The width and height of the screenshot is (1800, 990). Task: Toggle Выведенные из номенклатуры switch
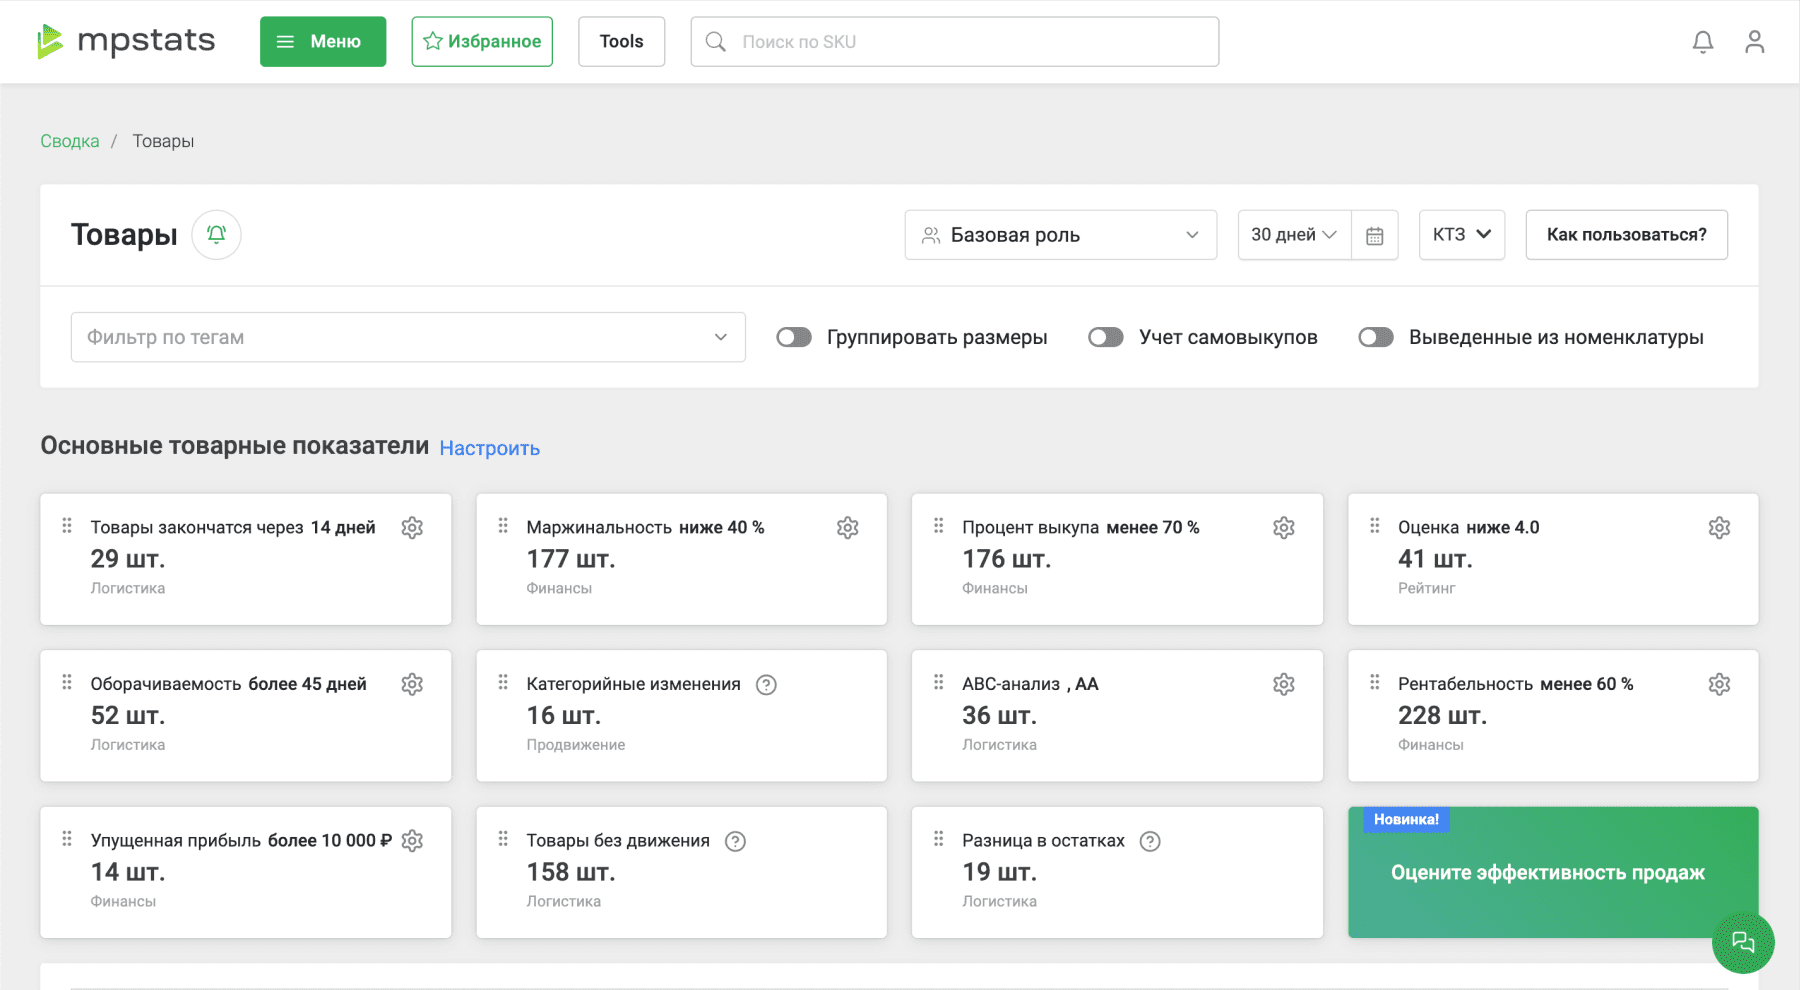click(x=1376, y=337)
